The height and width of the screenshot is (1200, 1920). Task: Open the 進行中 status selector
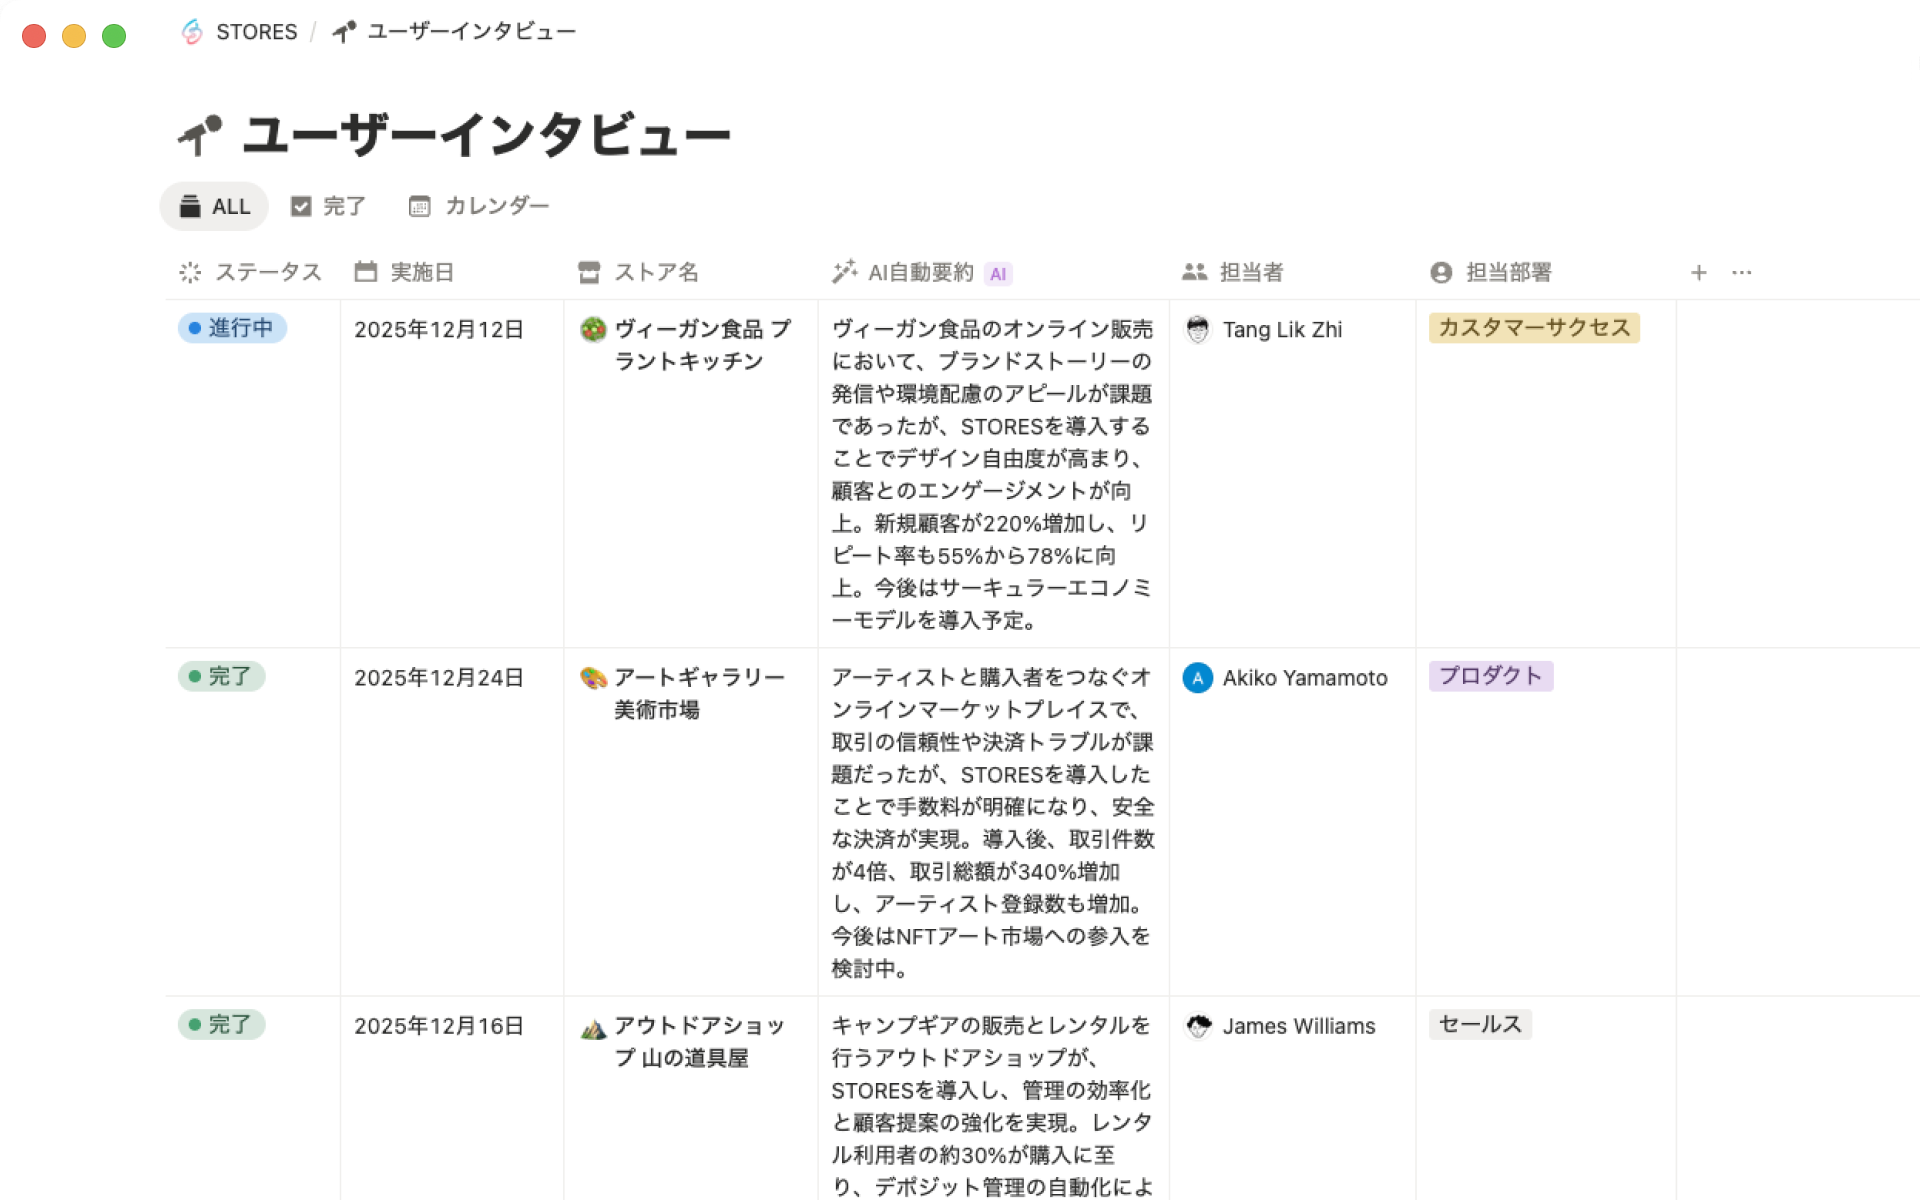click(232, 328)
